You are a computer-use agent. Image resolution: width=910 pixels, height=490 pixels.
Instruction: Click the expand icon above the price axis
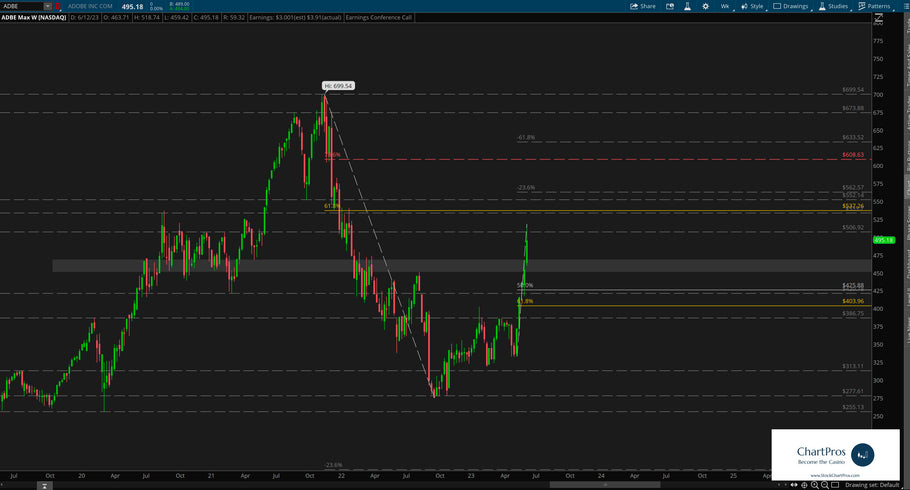point(878,17)
